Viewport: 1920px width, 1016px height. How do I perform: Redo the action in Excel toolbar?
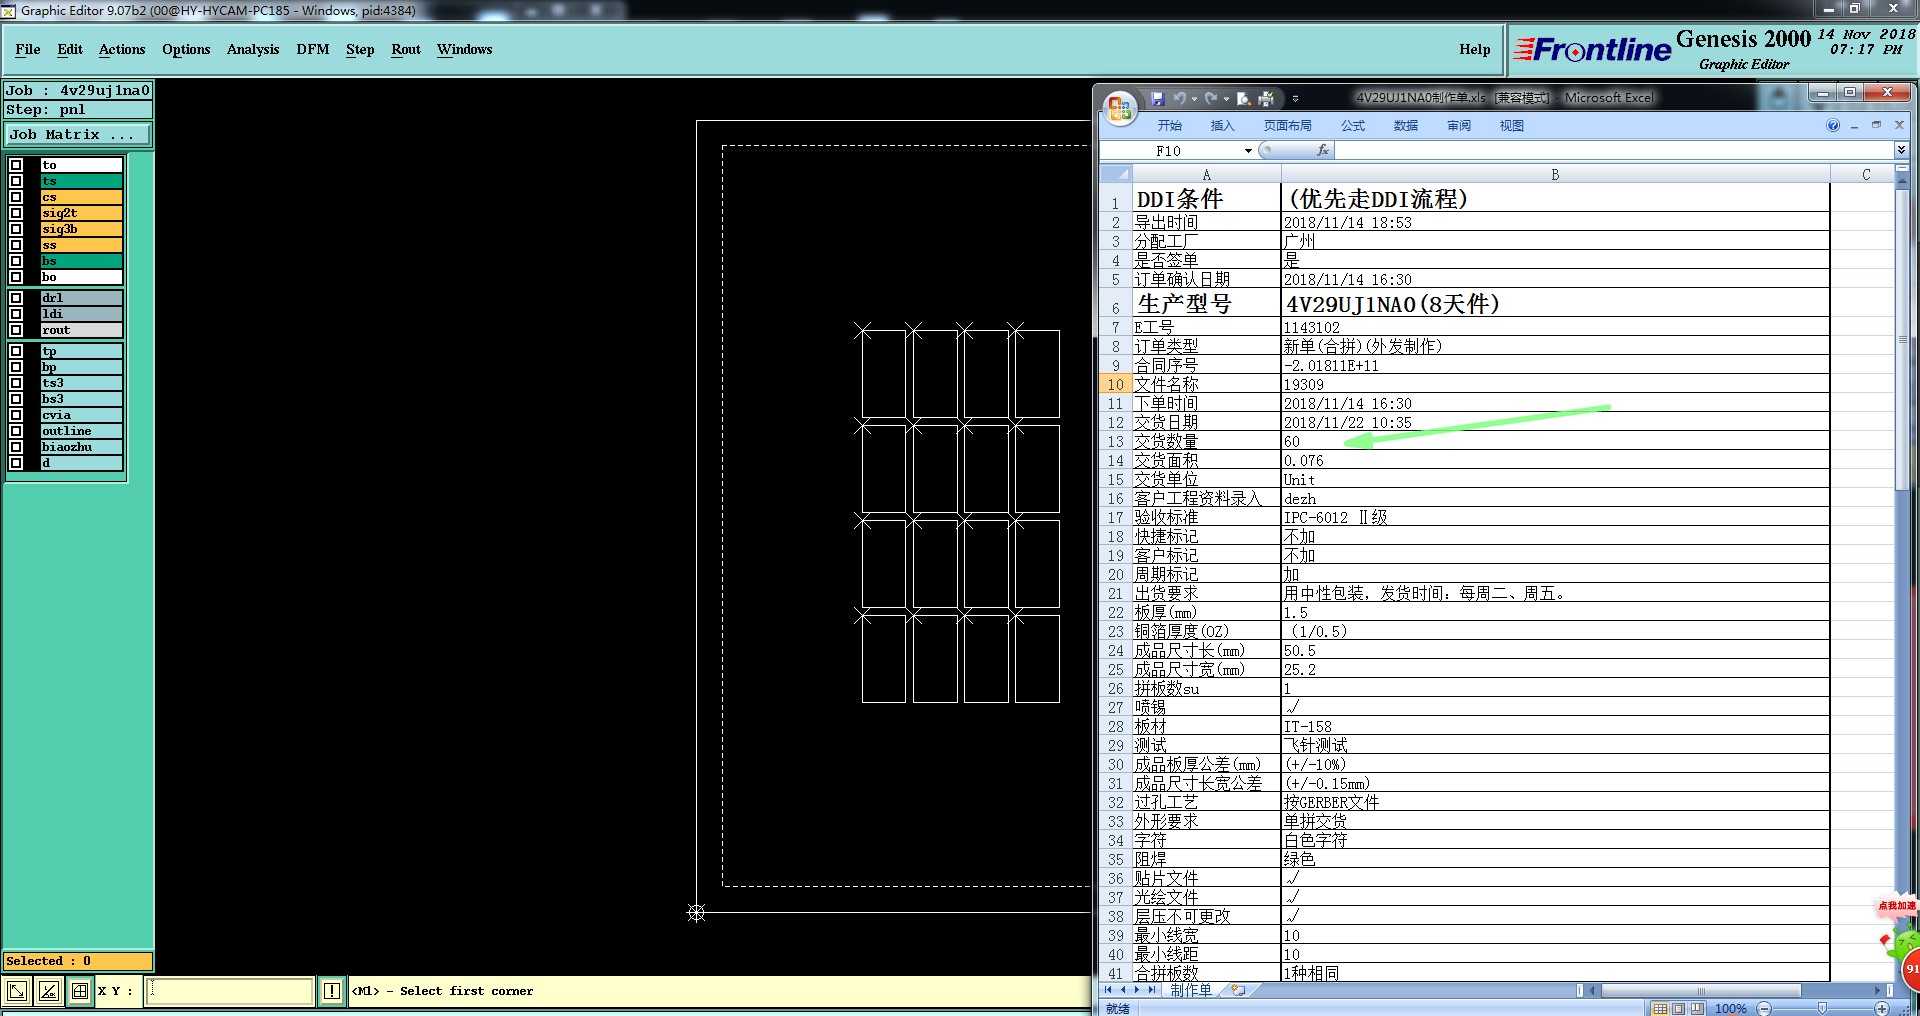tap(1211, 98)
